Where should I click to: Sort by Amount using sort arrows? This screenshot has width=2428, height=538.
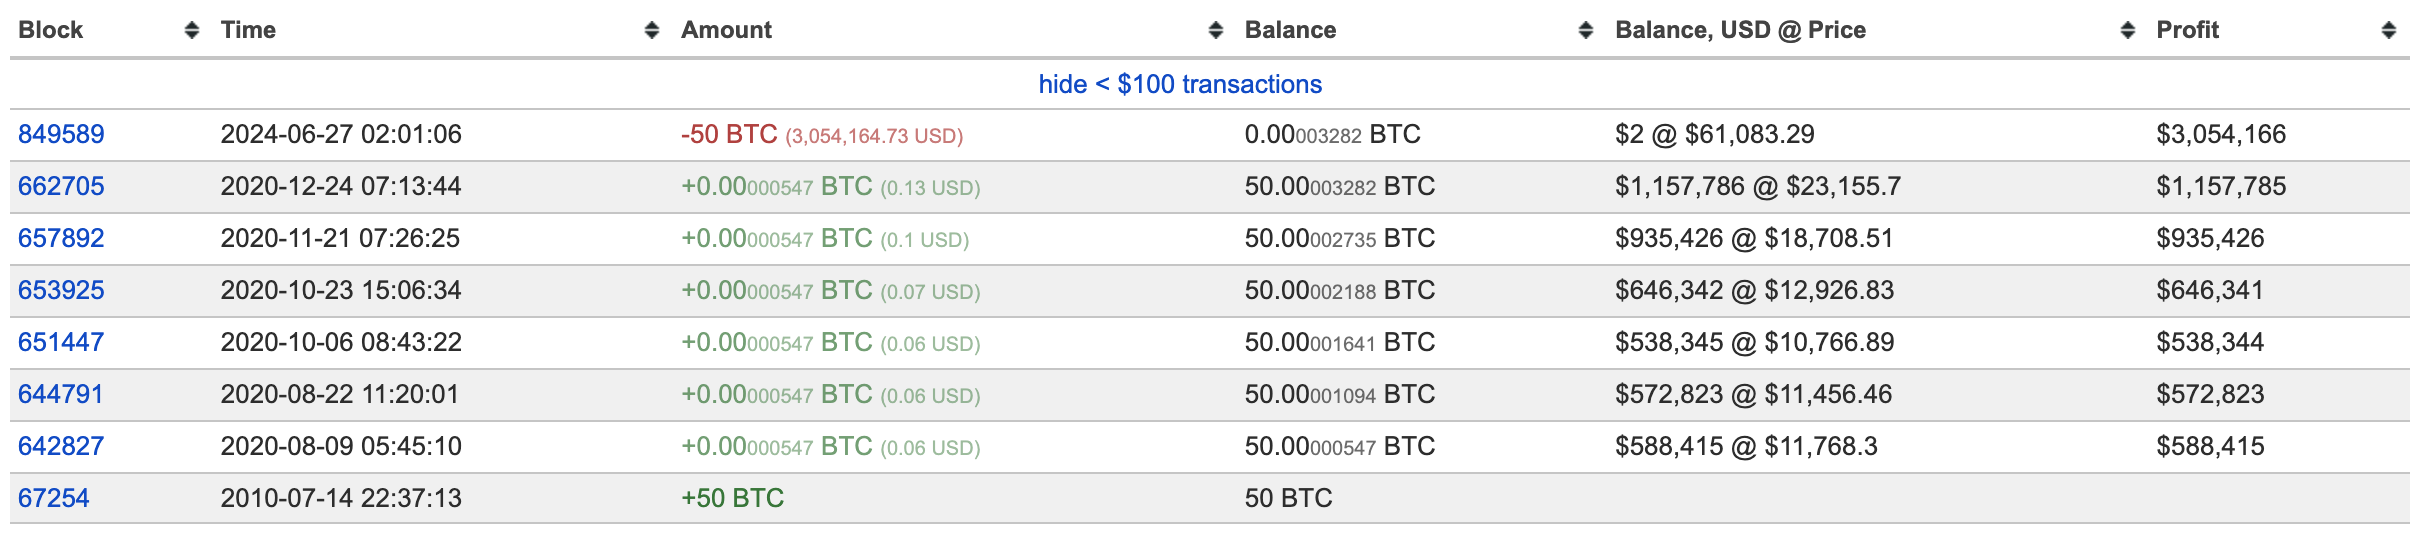coord(1216,31)
